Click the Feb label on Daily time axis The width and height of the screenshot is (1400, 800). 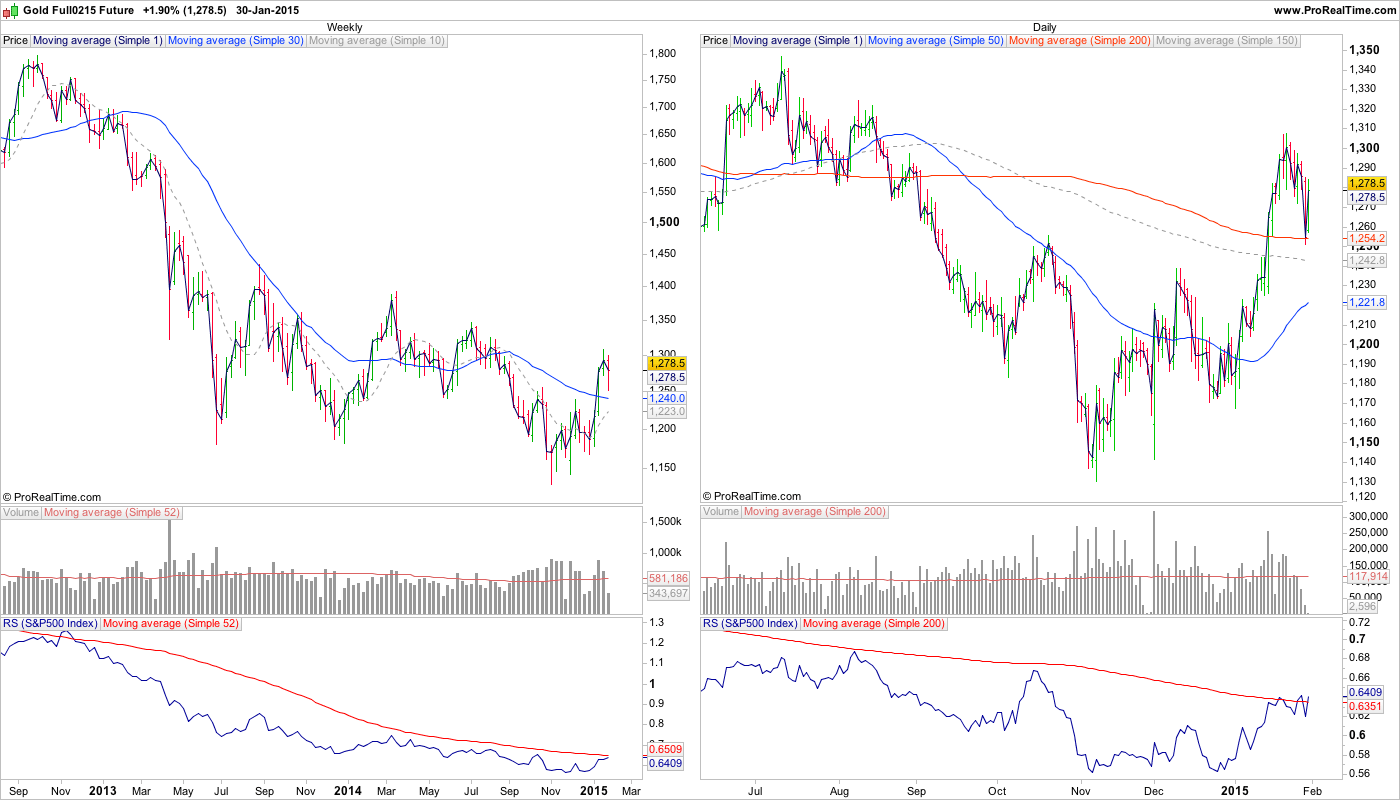(1311, 790)
